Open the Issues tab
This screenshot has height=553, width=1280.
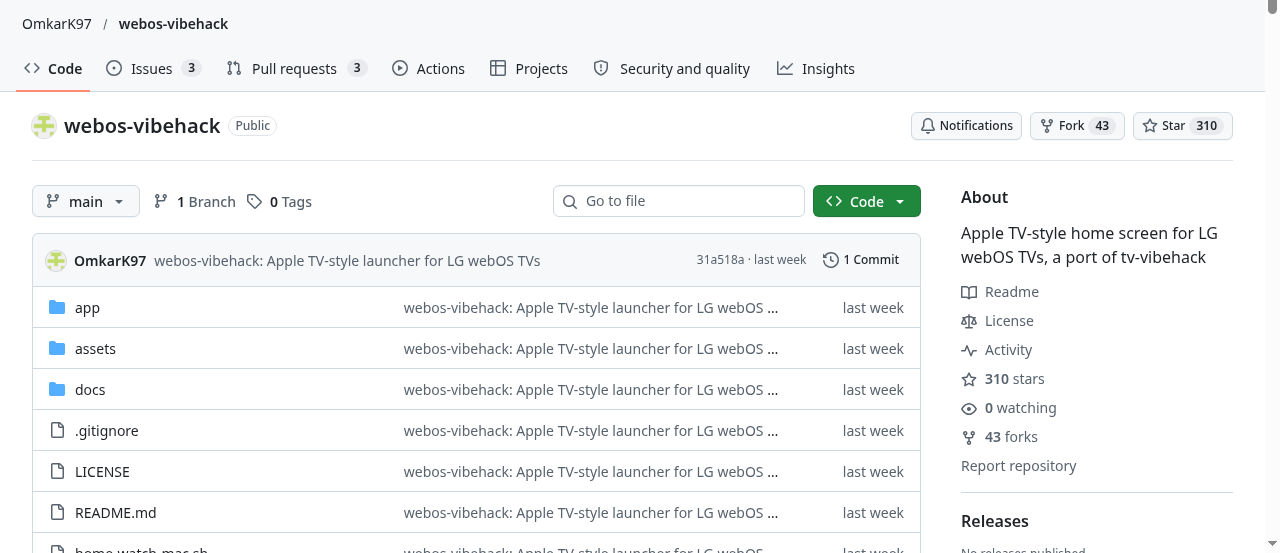153,68
